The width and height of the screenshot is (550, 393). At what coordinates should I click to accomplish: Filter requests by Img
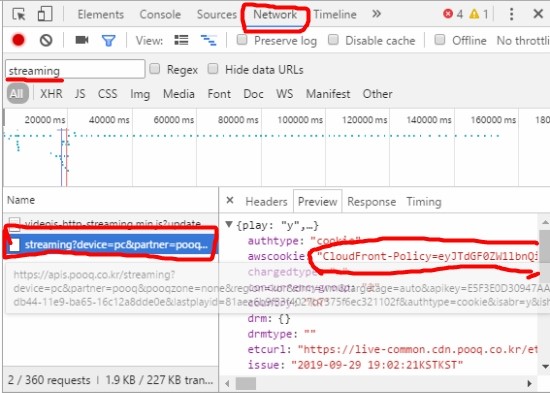pyautogui.click(x=140, y=94)
